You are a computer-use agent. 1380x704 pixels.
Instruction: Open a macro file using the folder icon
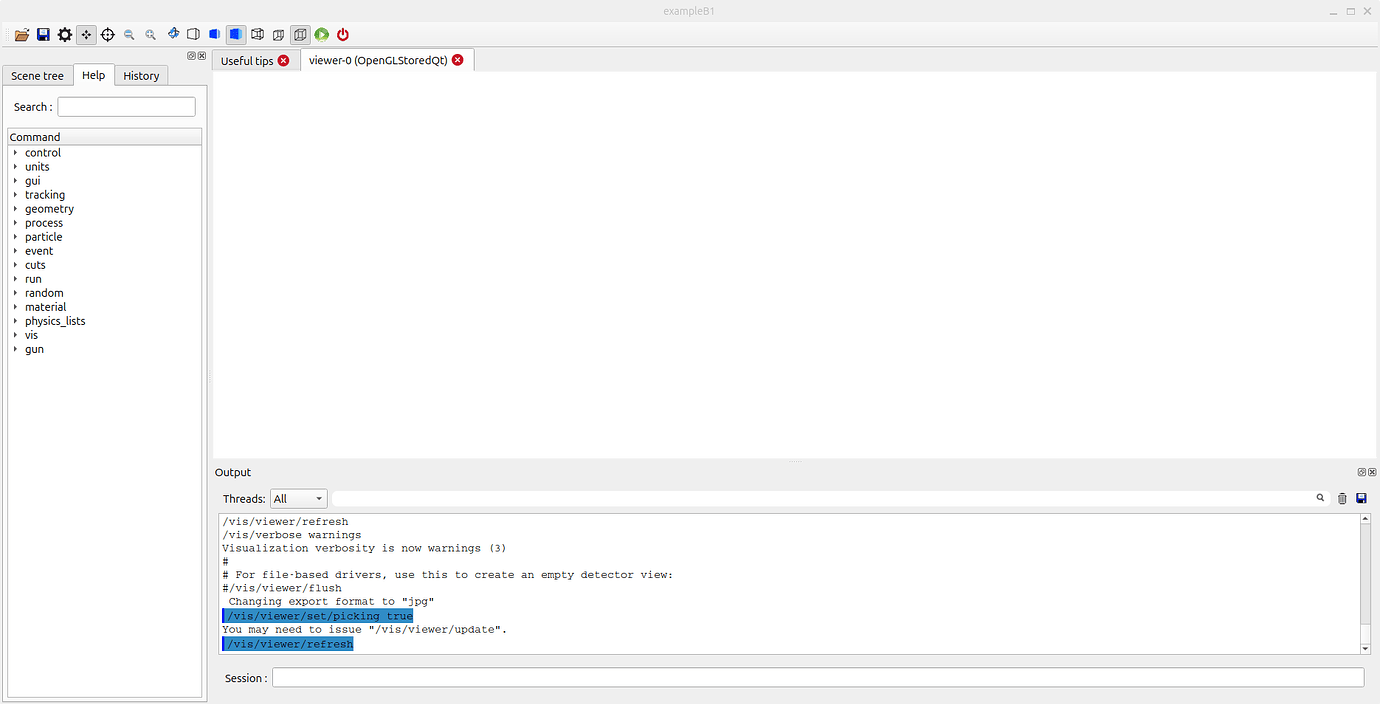point(21,34)
